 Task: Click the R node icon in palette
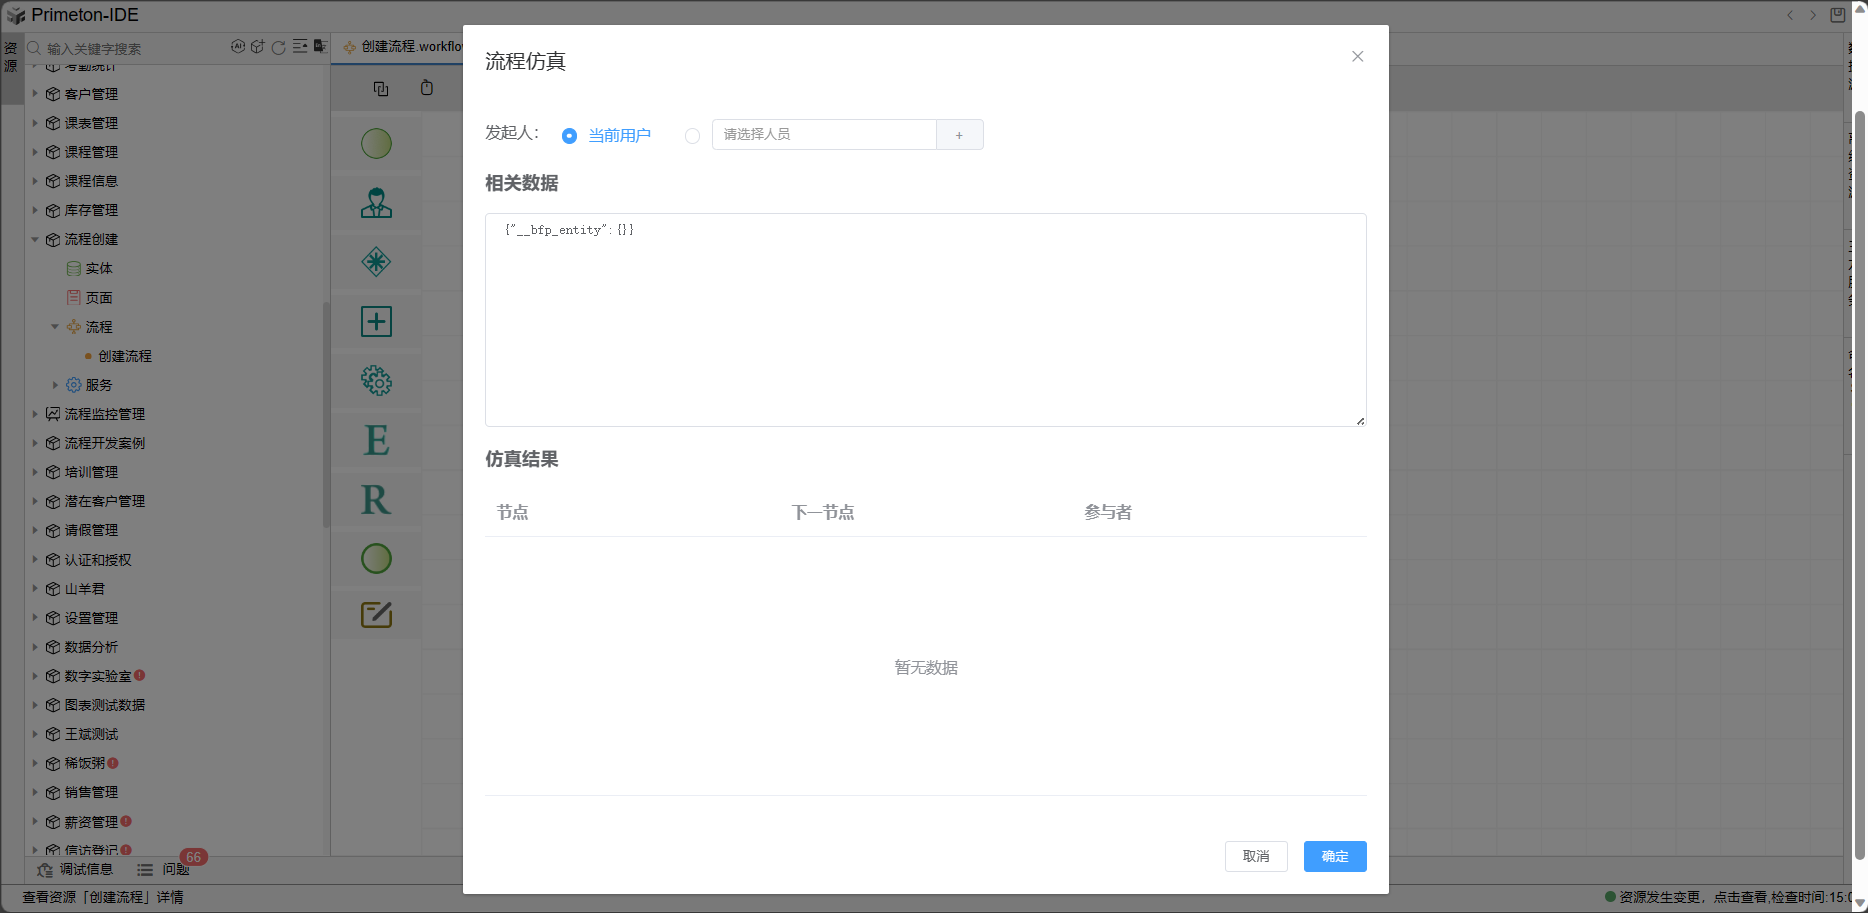[x=376, y=499]
